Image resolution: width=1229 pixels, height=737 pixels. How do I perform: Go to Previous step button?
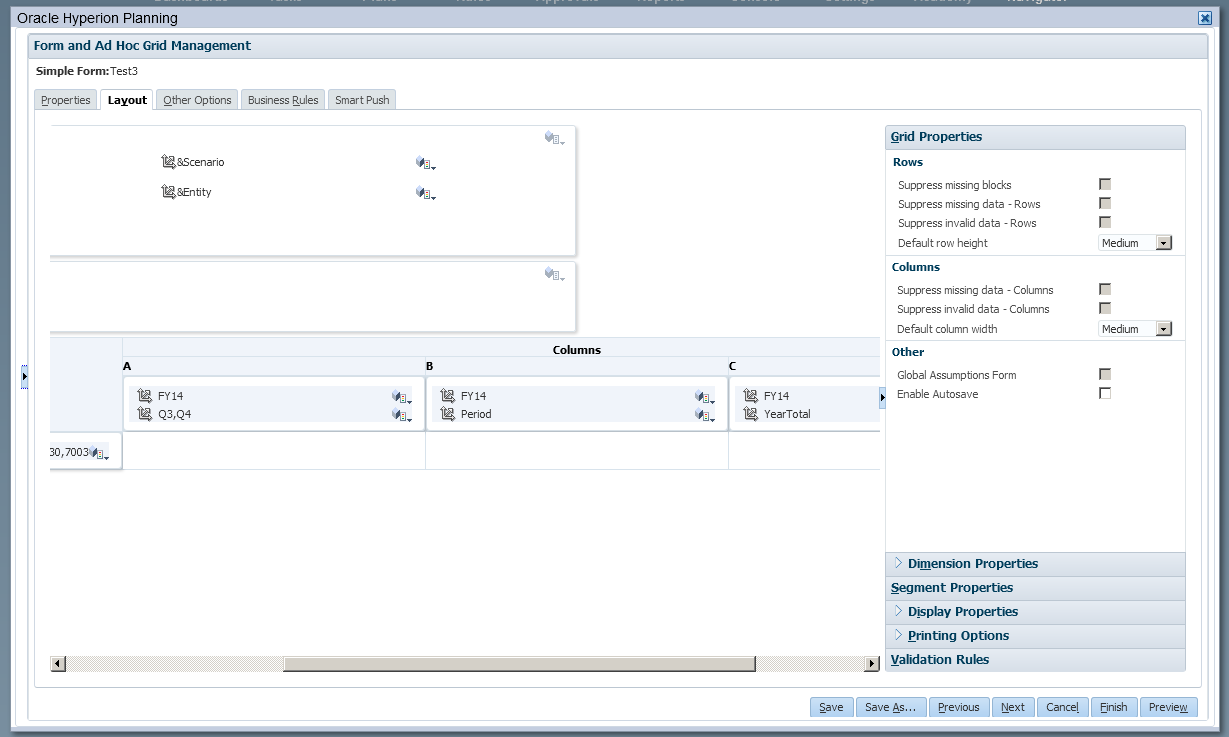point(959,707)
